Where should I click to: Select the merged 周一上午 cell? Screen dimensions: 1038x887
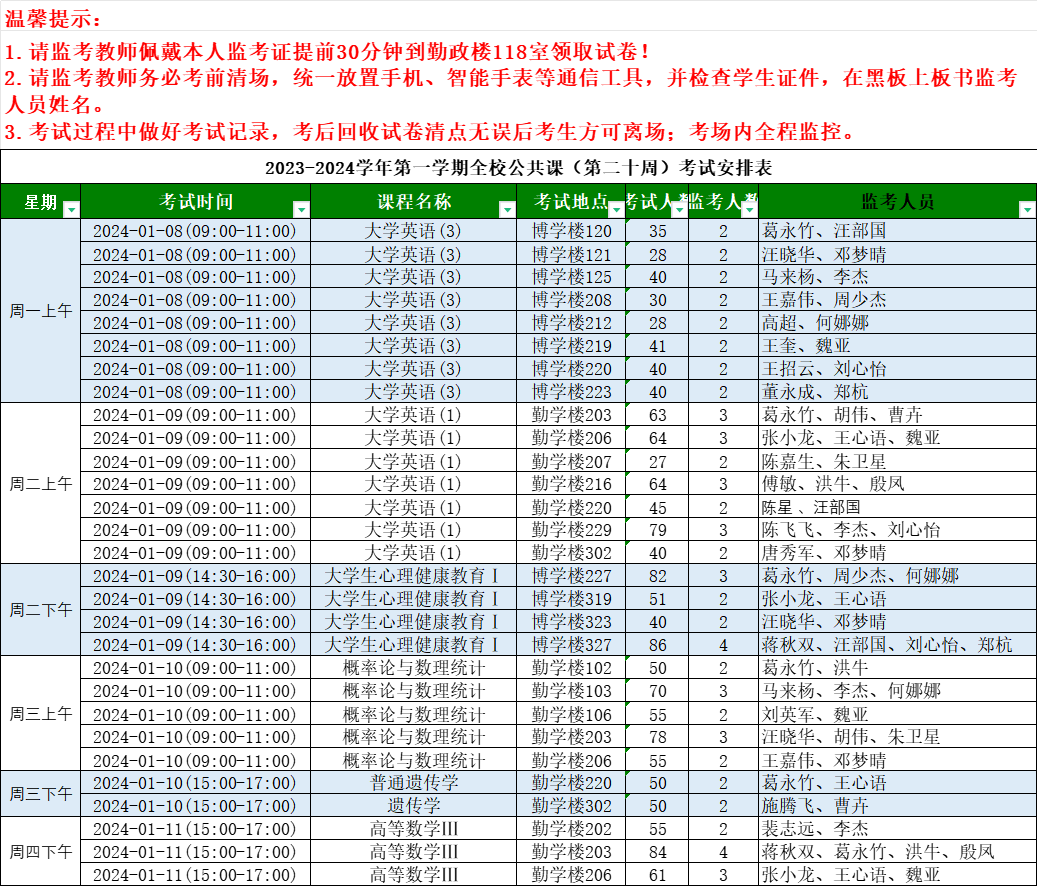[40, 311]
